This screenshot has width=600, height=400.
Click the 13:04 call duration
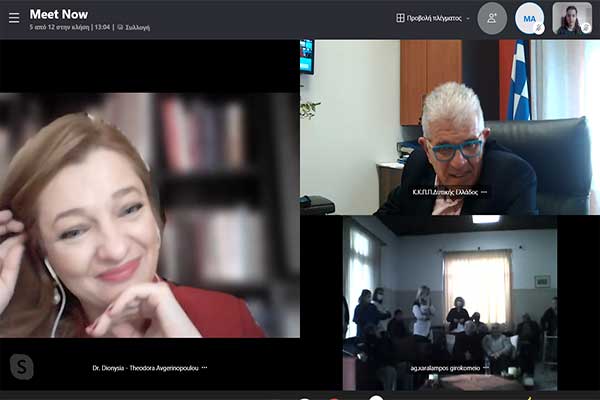coord(103,28)
